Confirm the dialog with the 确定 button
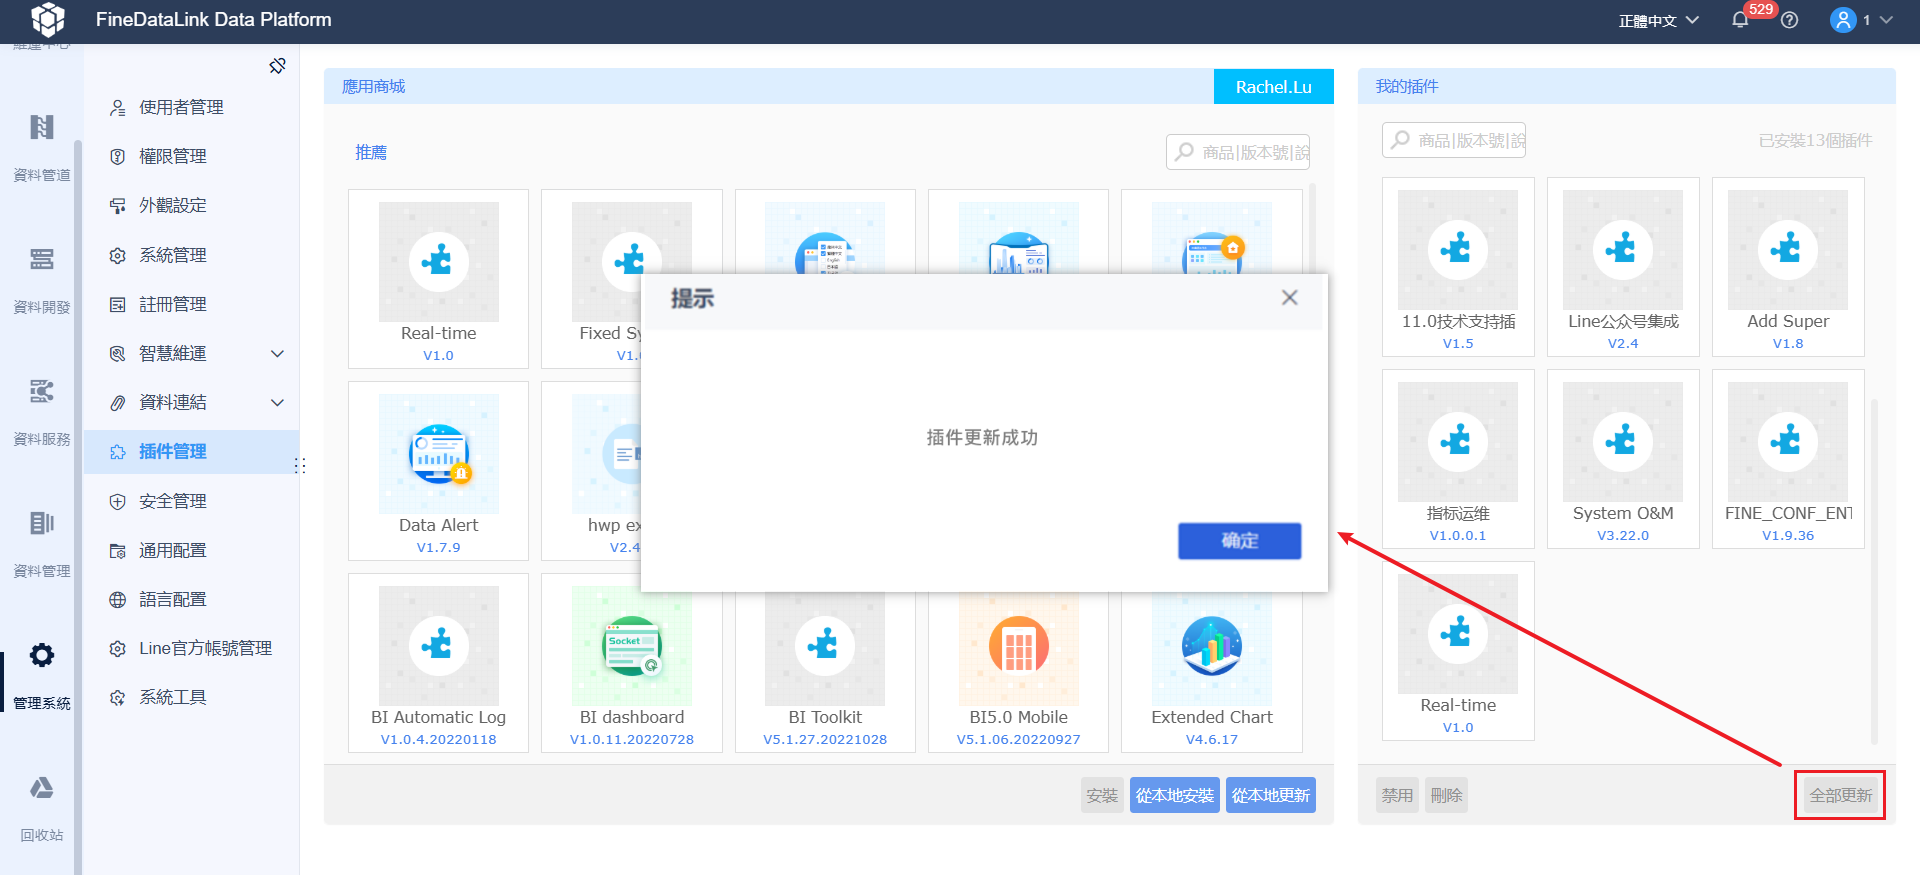Viewport: 1920px width, 875px height. (1240, 541)
